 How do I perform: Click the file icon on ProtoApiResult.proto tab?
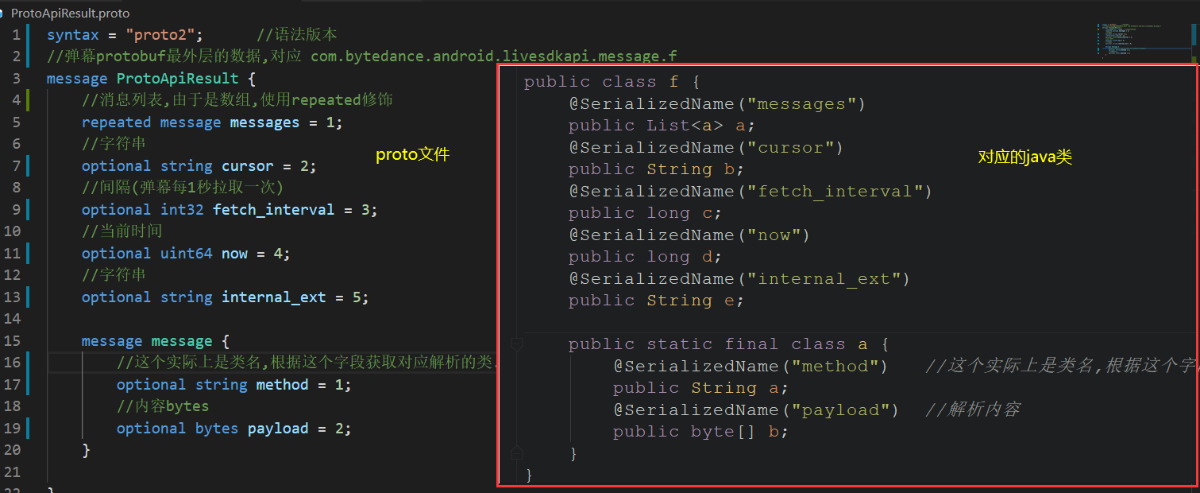tap(4, 13)
